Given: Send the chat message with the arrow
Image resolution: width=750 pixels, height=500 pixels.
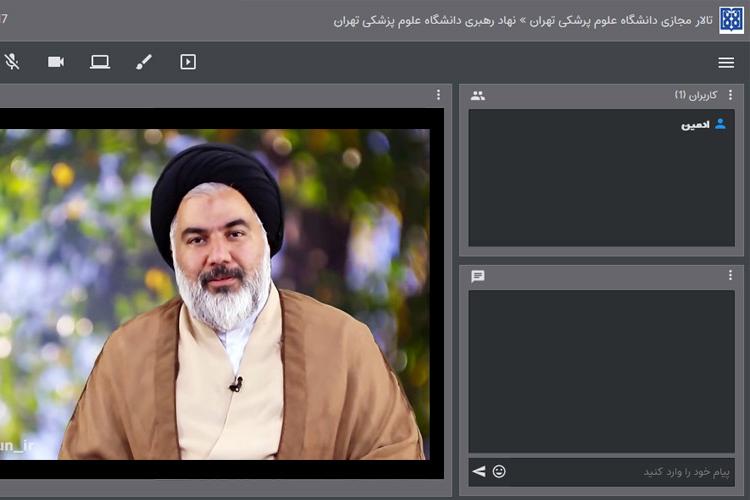Looking at the screenshot, I should [x=479, y=471].
